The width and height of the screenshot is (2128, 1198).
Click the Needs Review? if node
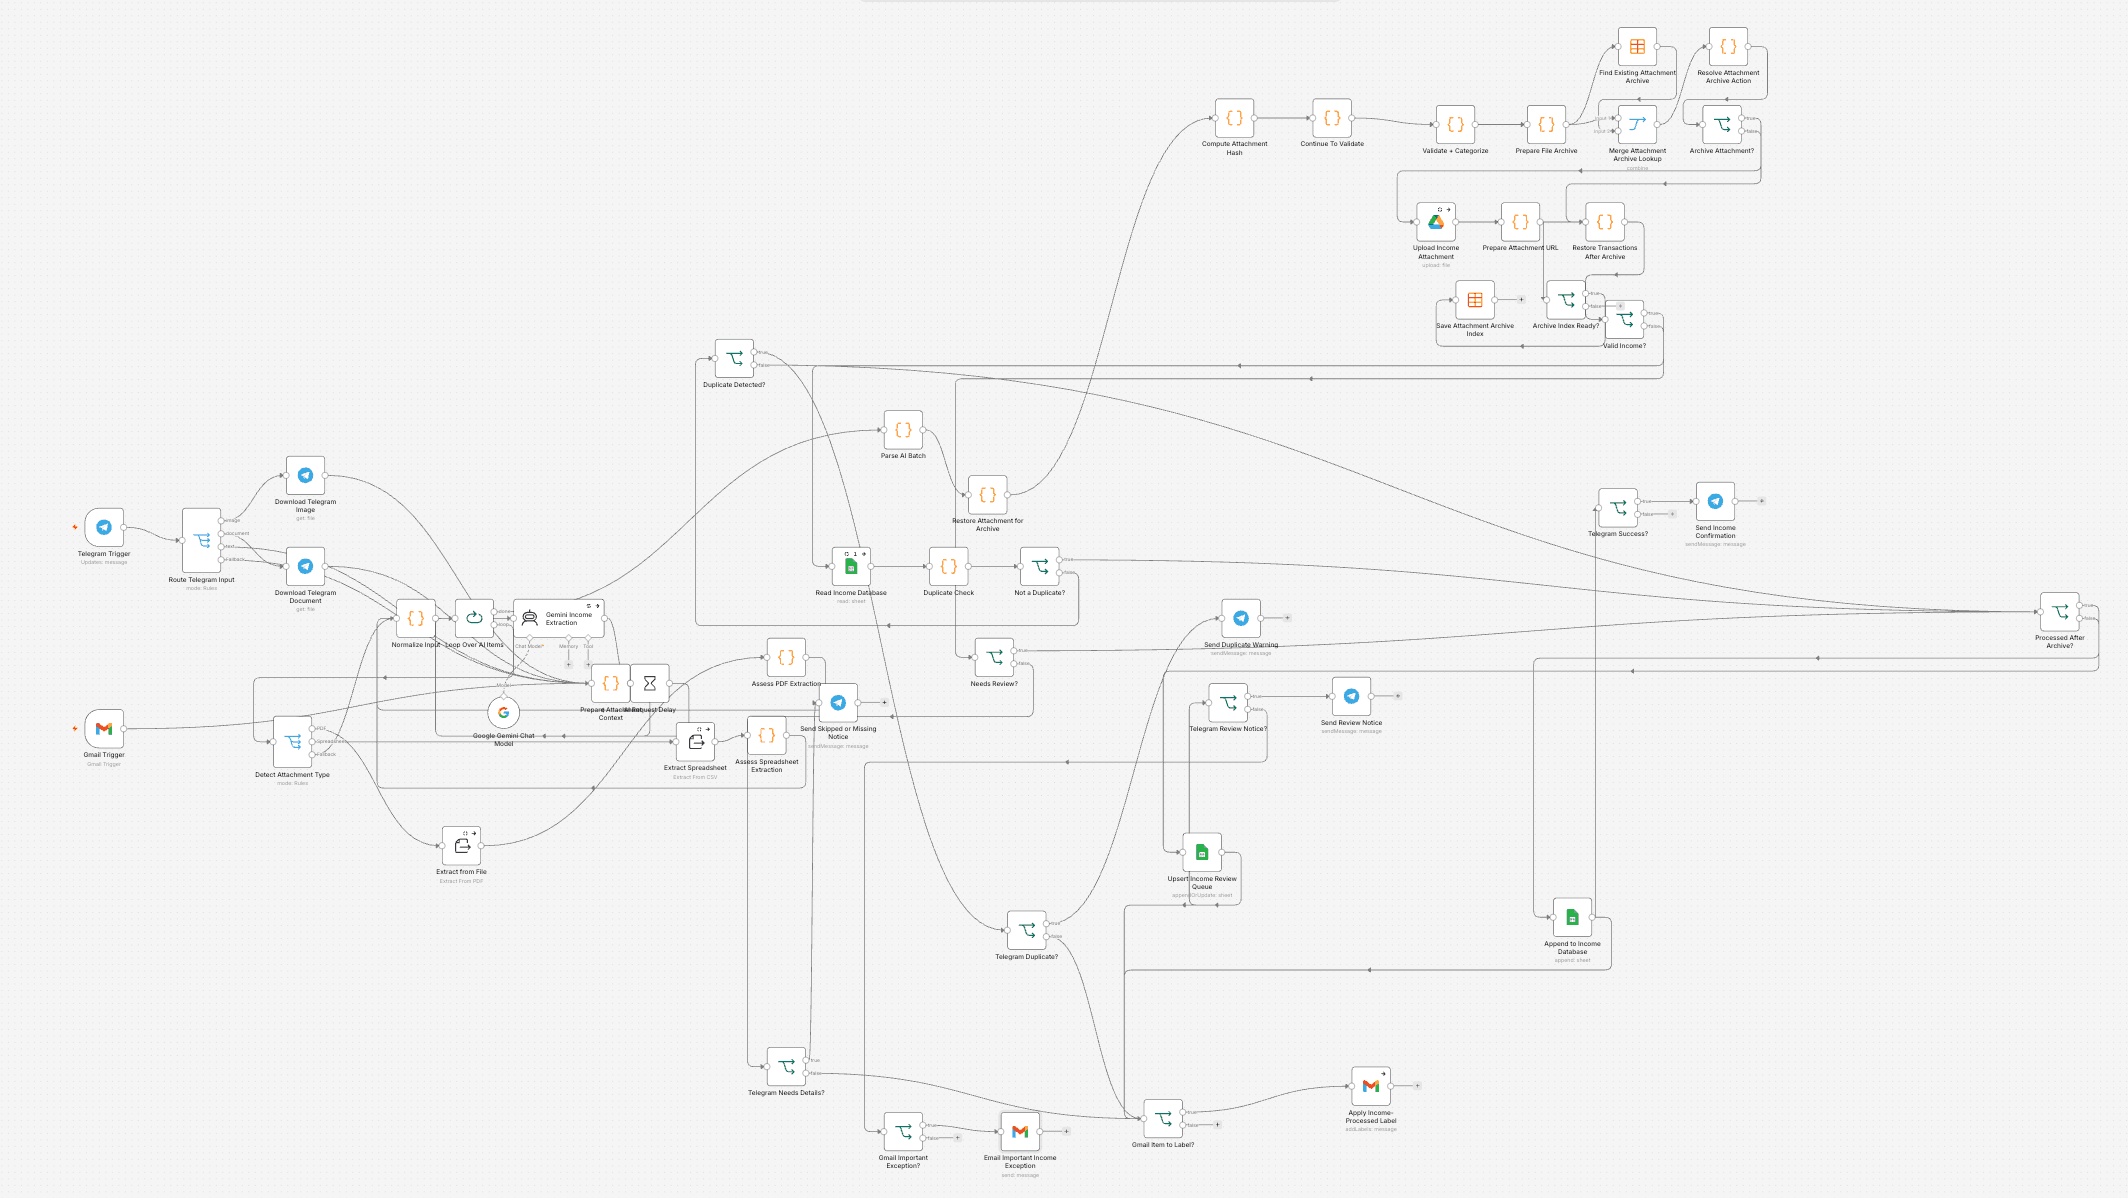click(x=994, y=657)
